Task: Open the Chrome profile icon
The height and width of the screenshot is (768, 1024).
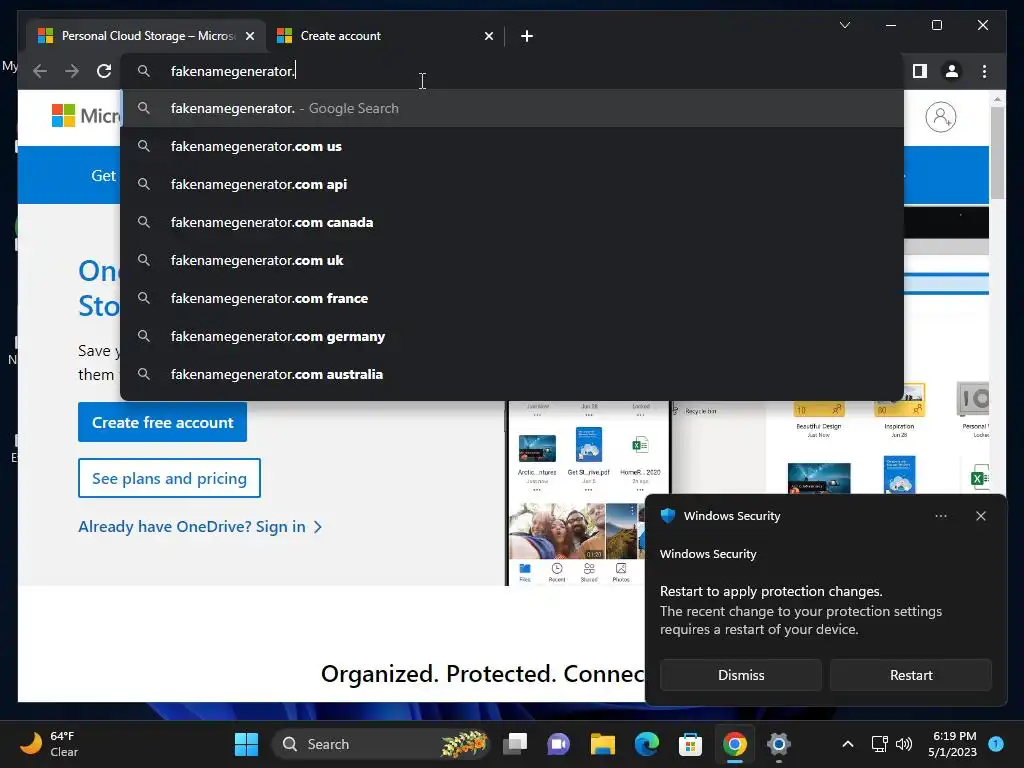Action: pyautogui.click(x=952, y=71)
